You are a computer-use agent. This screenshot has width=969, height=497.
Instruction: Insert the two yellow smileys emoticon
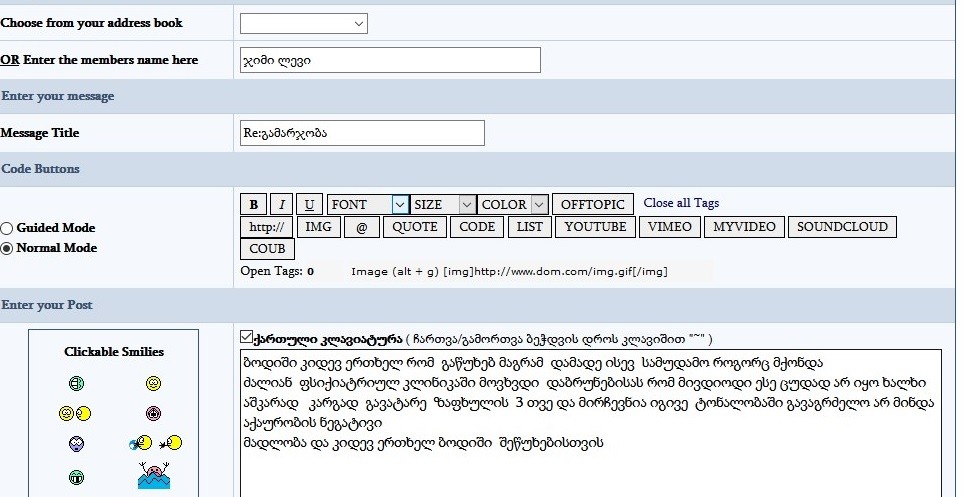[75, 414]
